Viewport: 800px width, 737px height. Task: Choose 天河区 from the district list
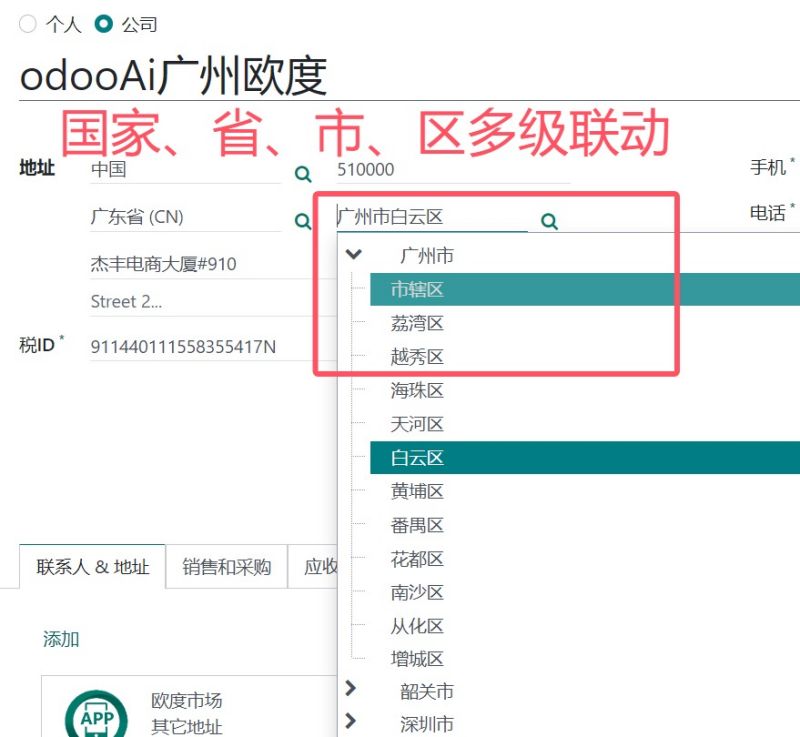417,424
